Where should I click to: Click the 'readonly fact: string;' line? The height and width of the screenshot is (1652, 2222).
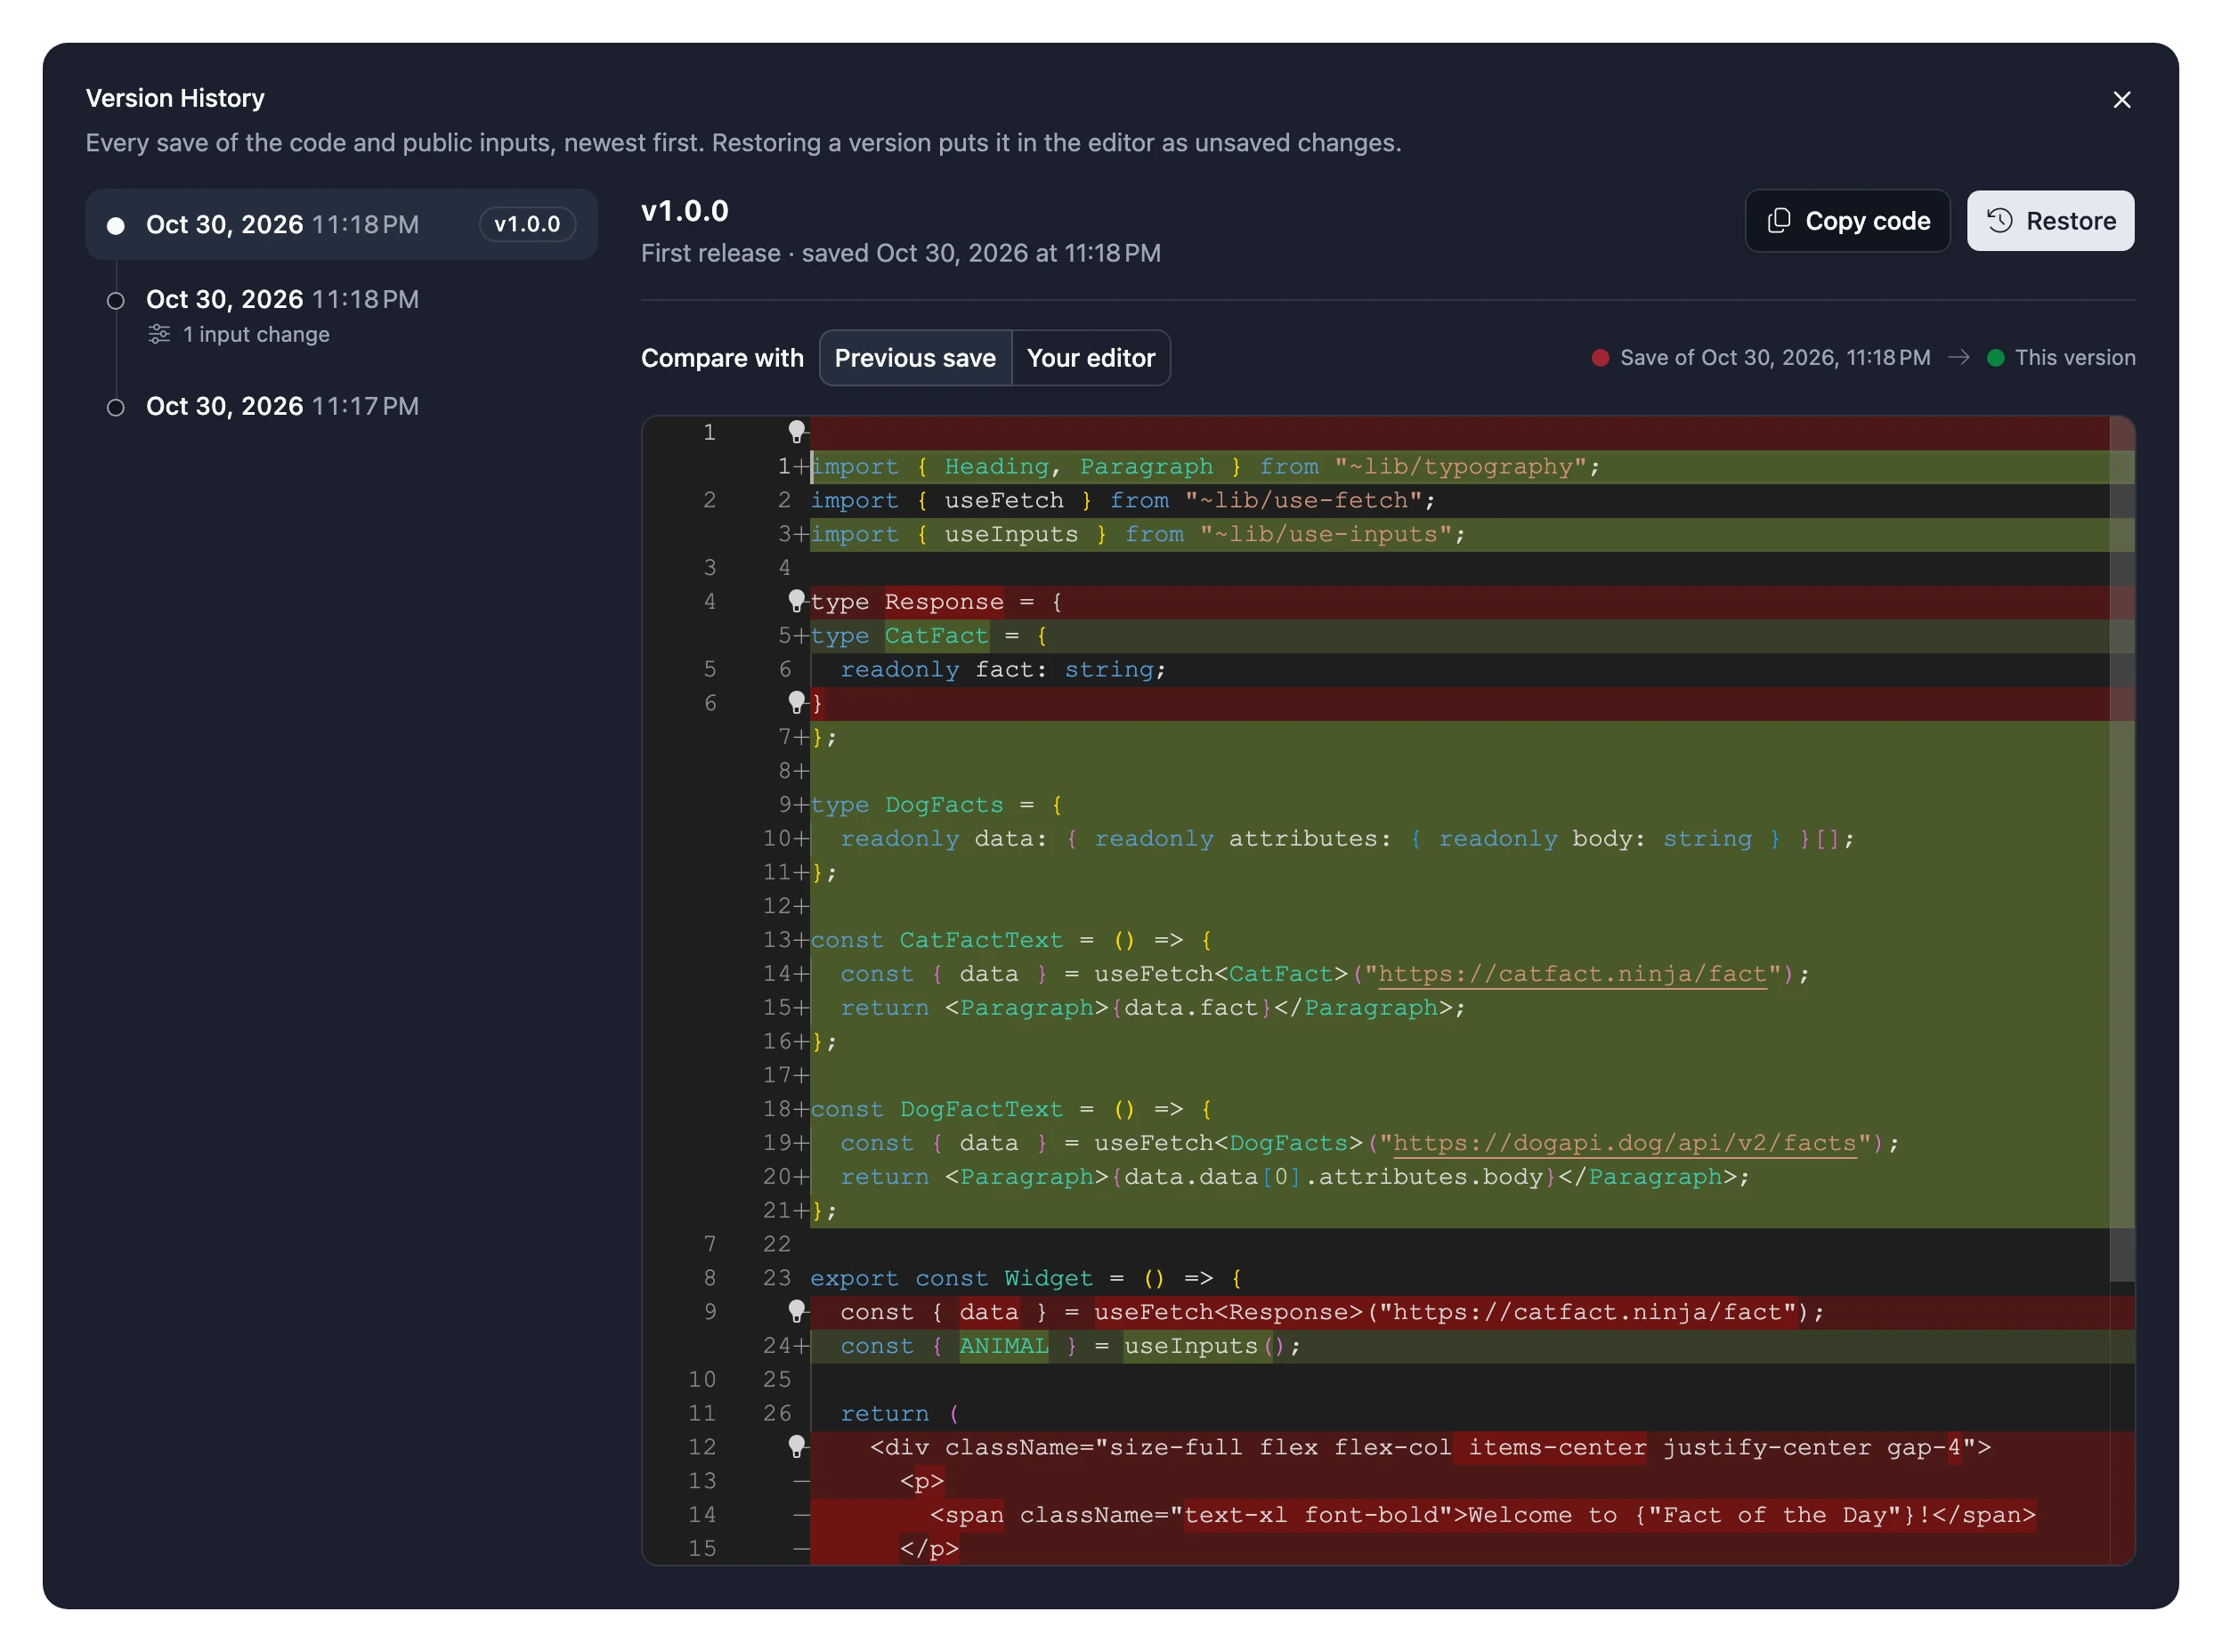(1003, 669)
